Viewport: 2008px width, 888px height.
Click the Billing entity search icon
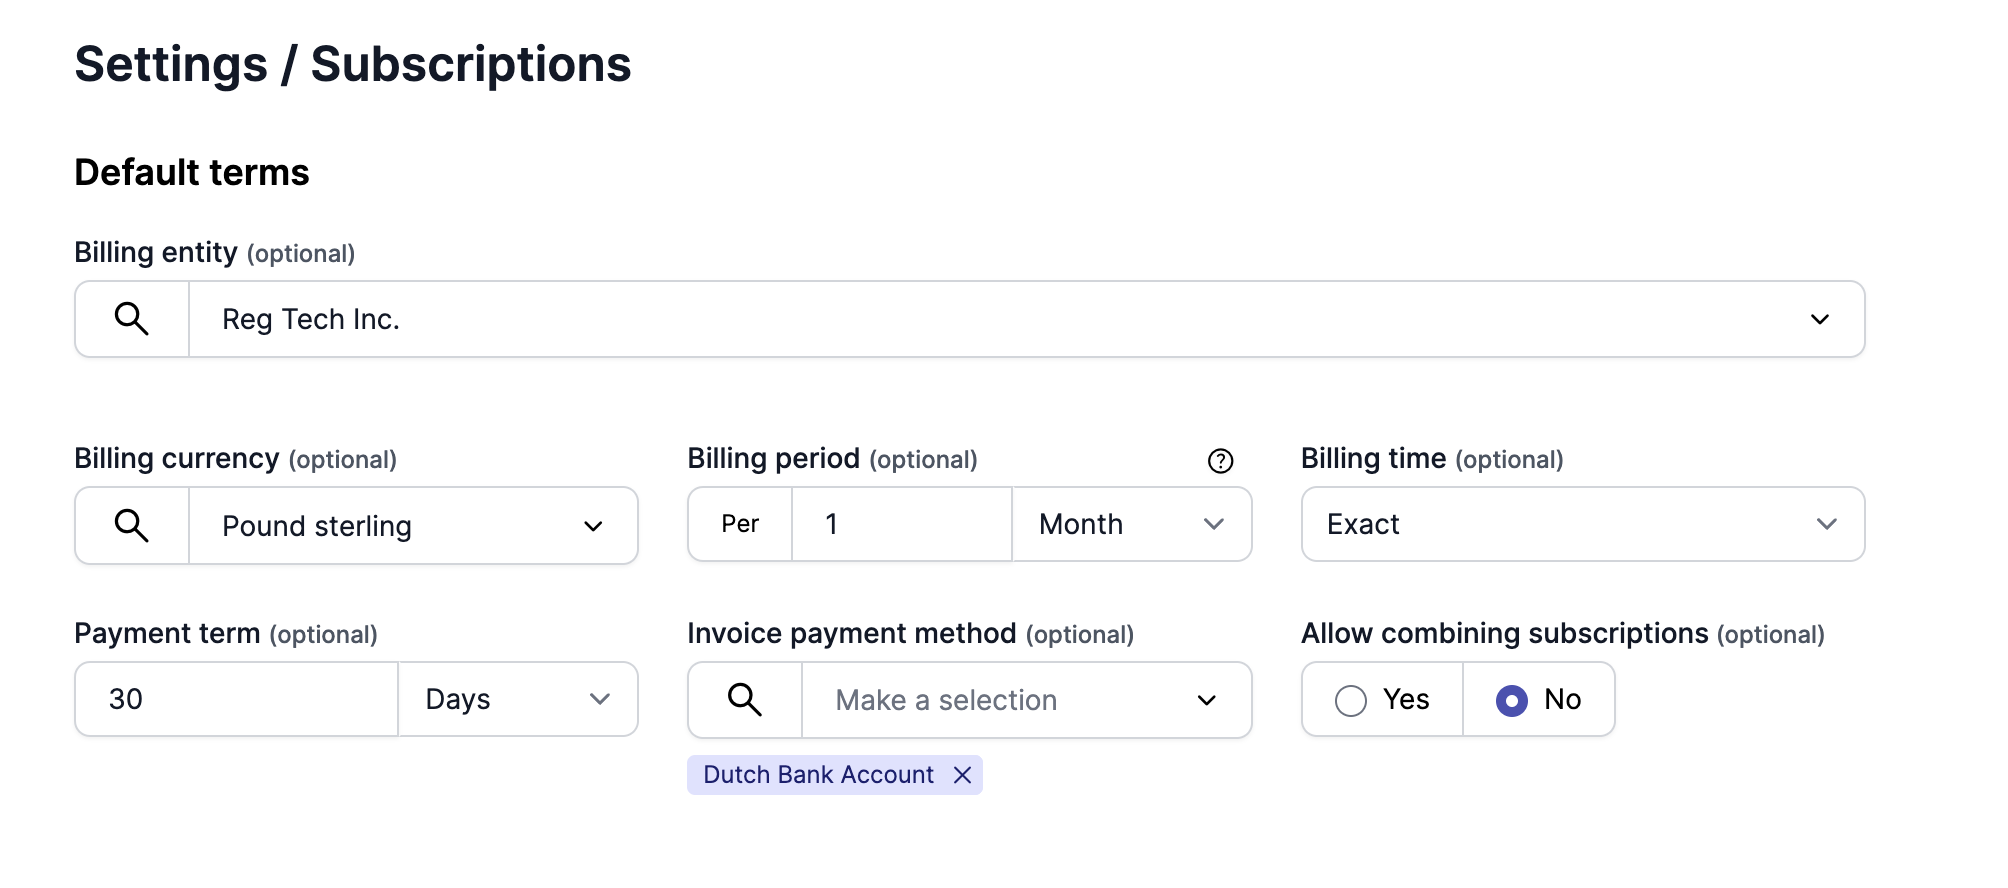point(131,319)
